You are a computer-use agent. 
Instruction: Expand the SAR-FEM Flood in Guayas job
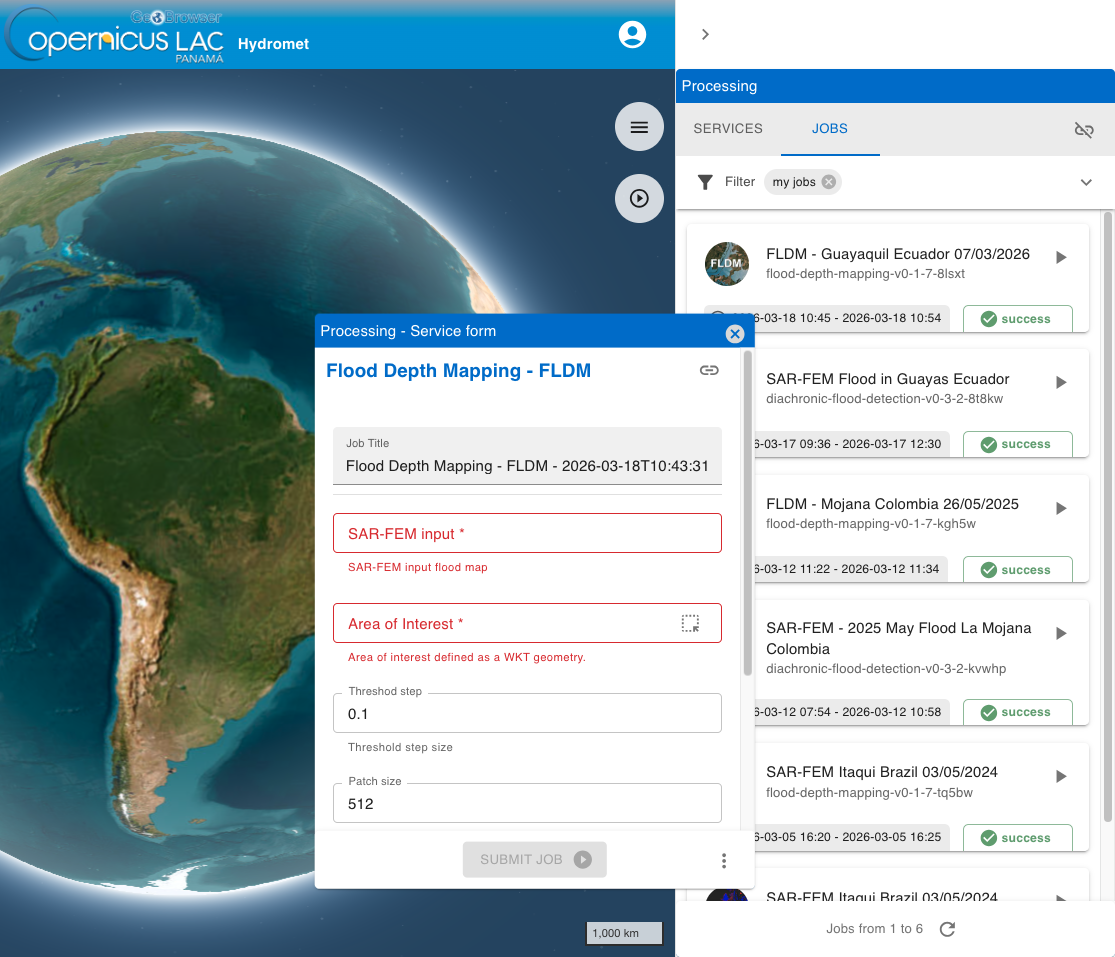click(x=1061, y=383)
